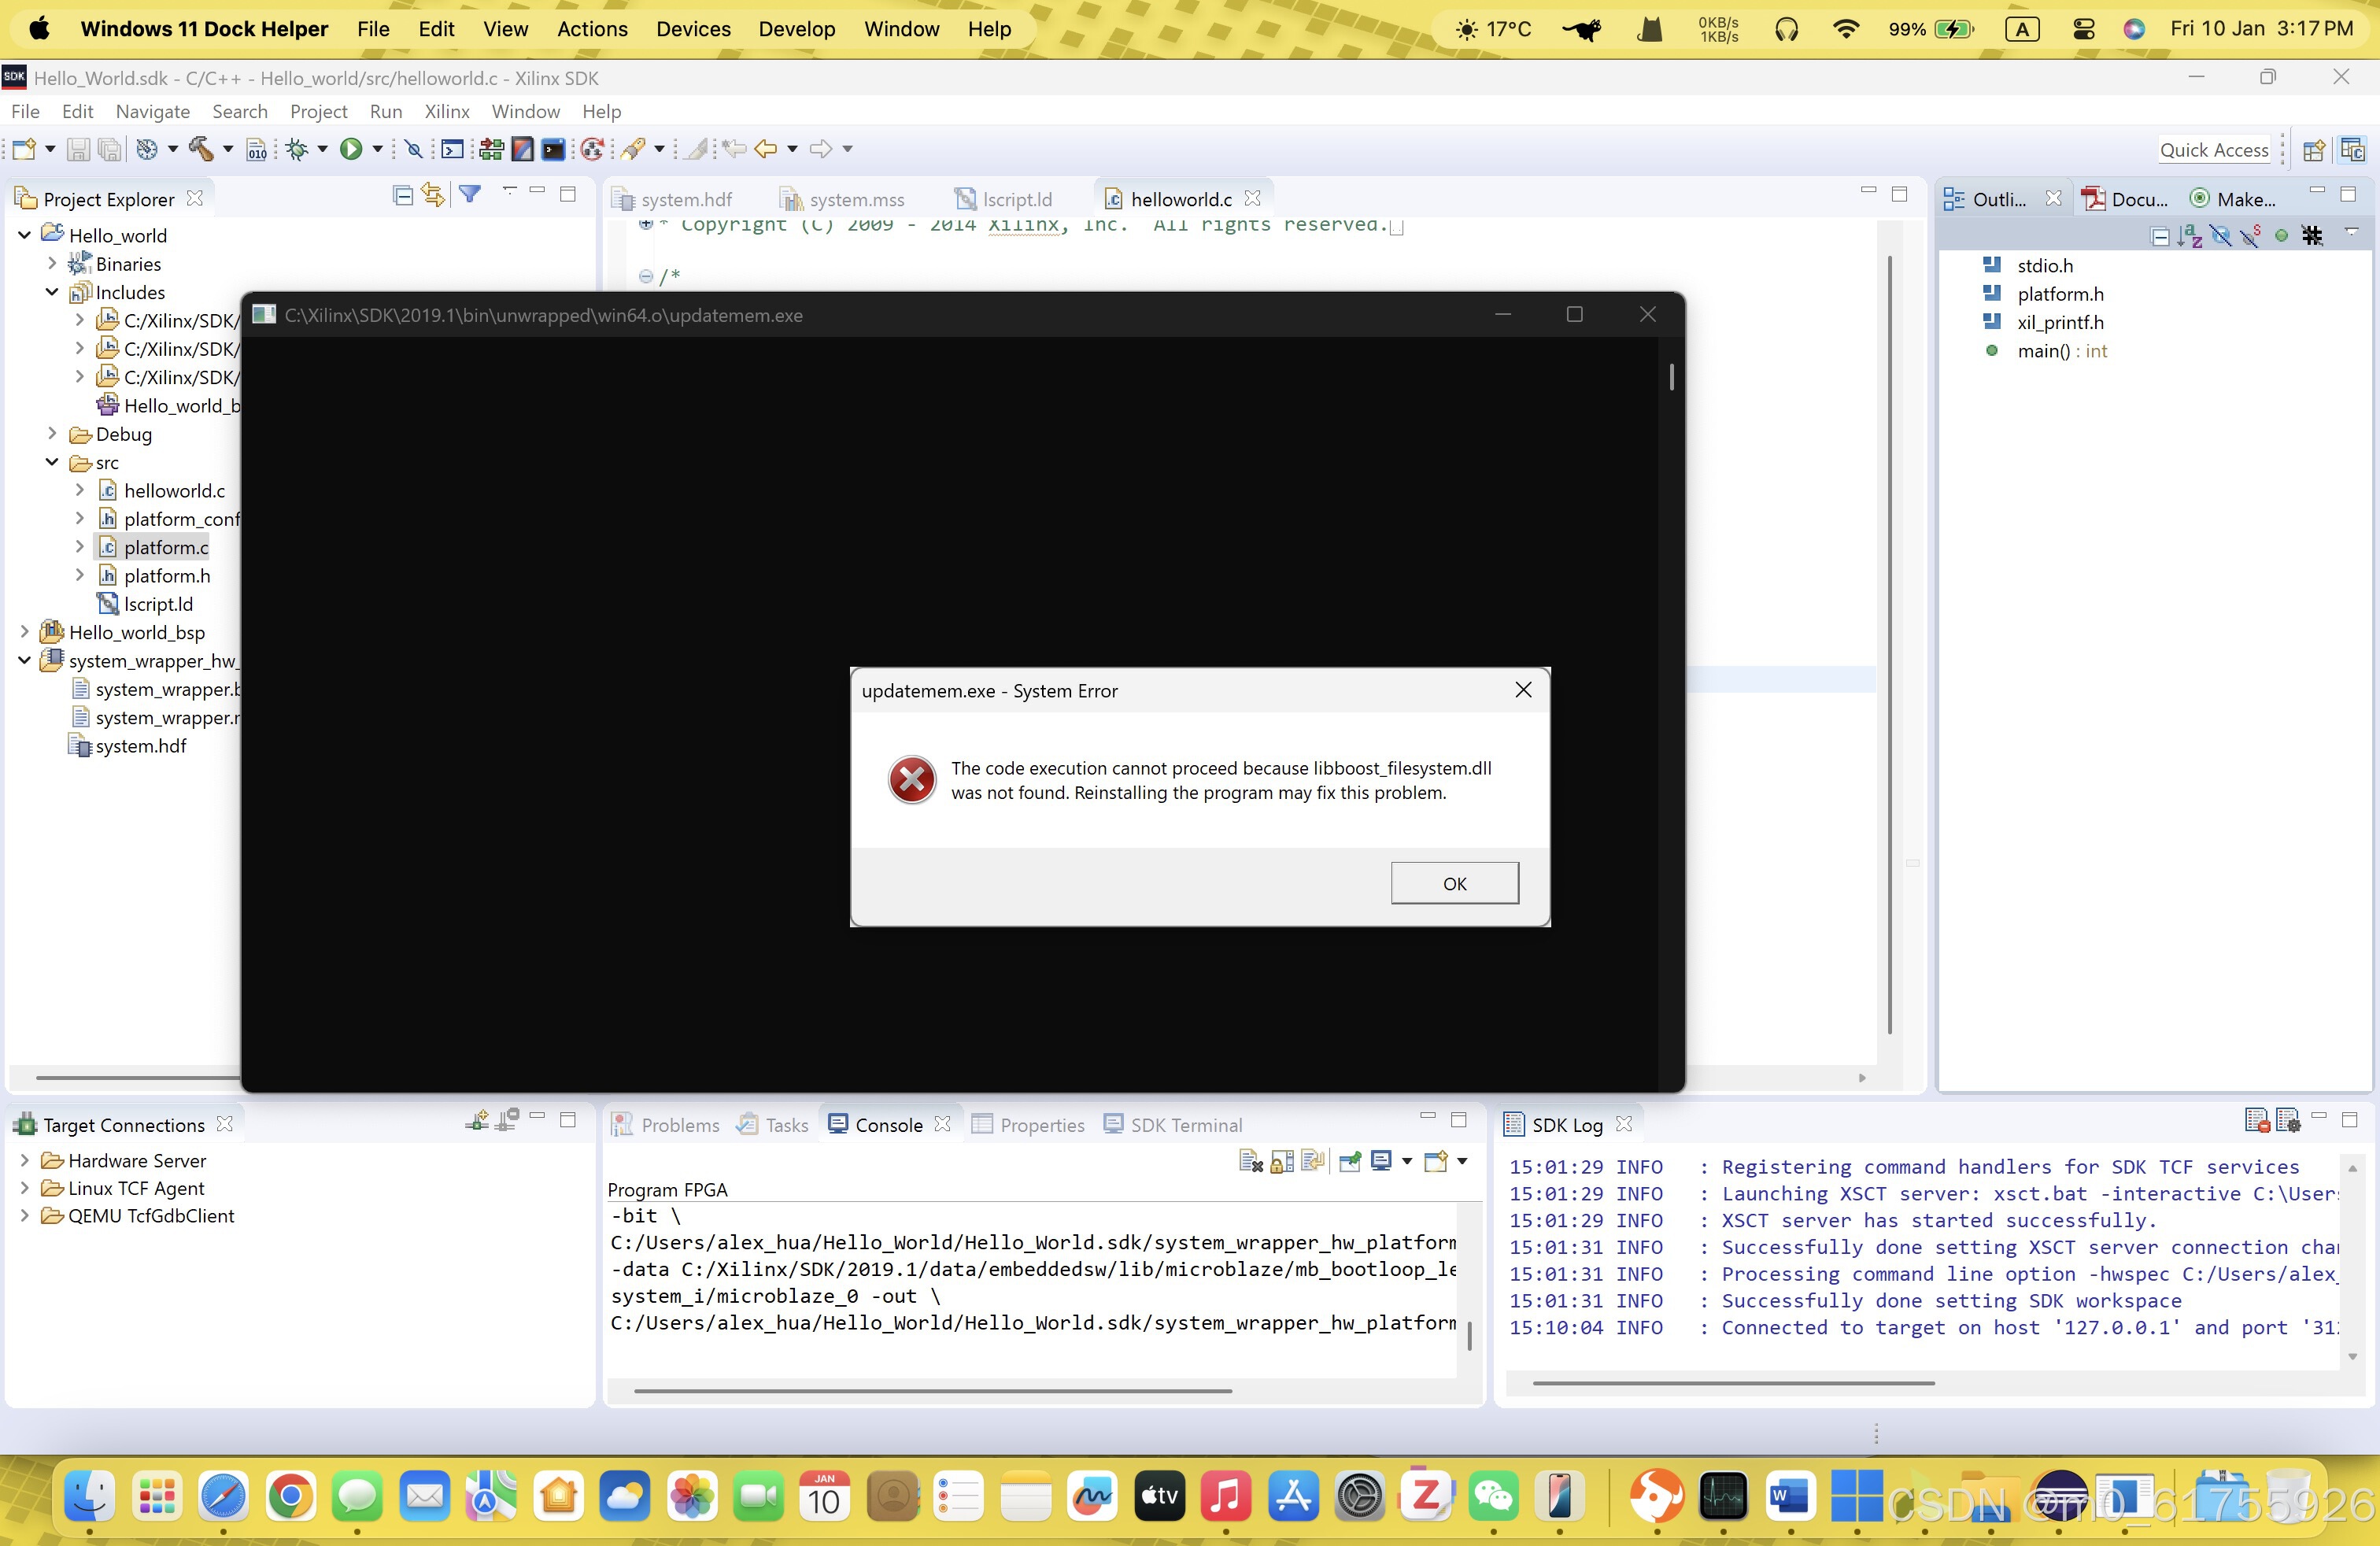Toggle alphabetical sort in Outline panel
The height and width of the screenshot is (1546, 2380).
click(2190, 236)
